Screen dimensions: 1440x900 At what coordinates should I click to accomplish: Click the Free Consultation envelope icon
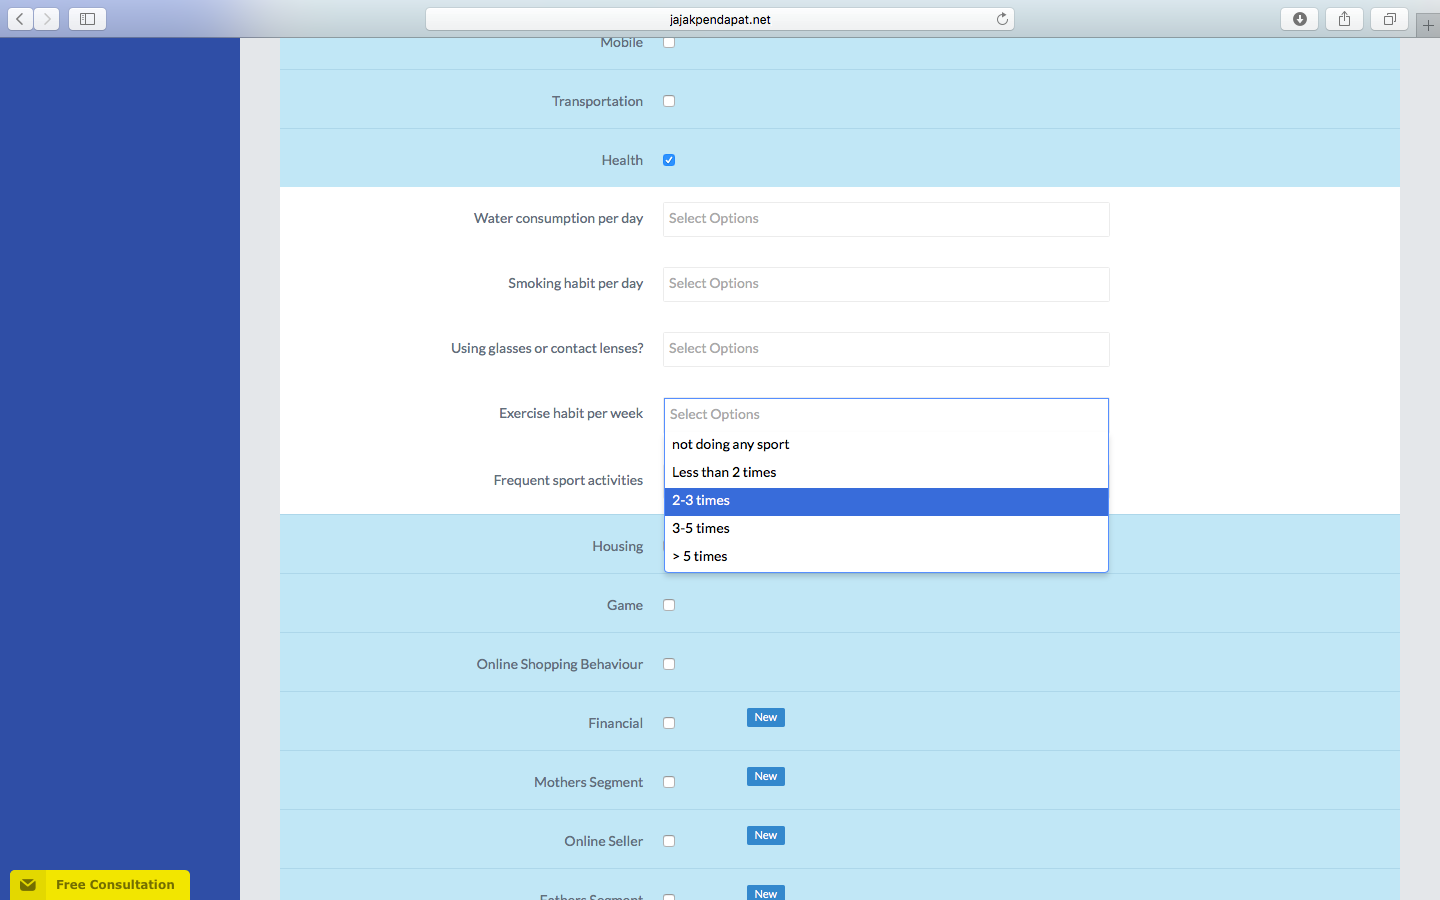pyautogui.click(x=28, y=885)
